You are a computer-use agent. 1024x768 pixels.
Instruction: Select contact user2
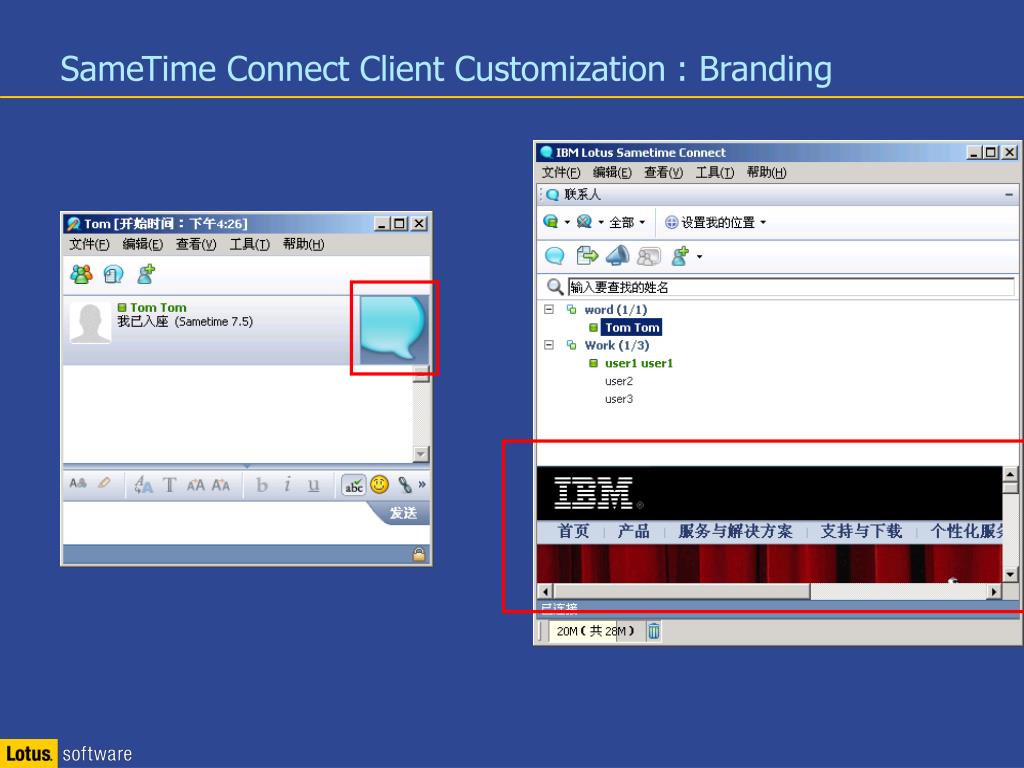[619, 381]
